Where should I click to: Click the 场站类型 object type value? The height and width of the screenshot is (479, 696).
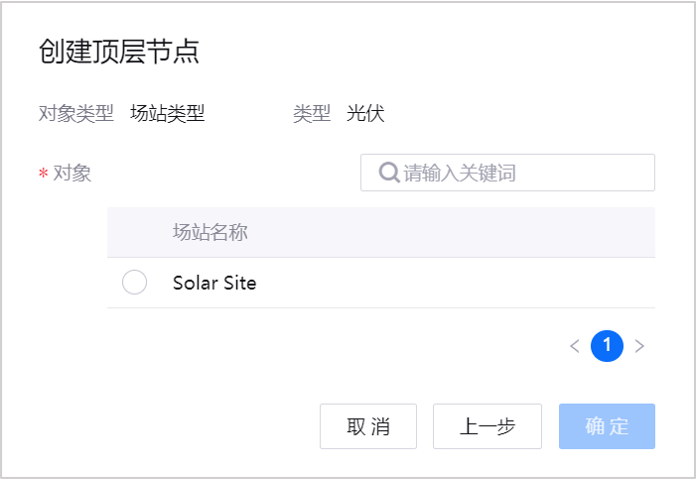pos(167,113)
